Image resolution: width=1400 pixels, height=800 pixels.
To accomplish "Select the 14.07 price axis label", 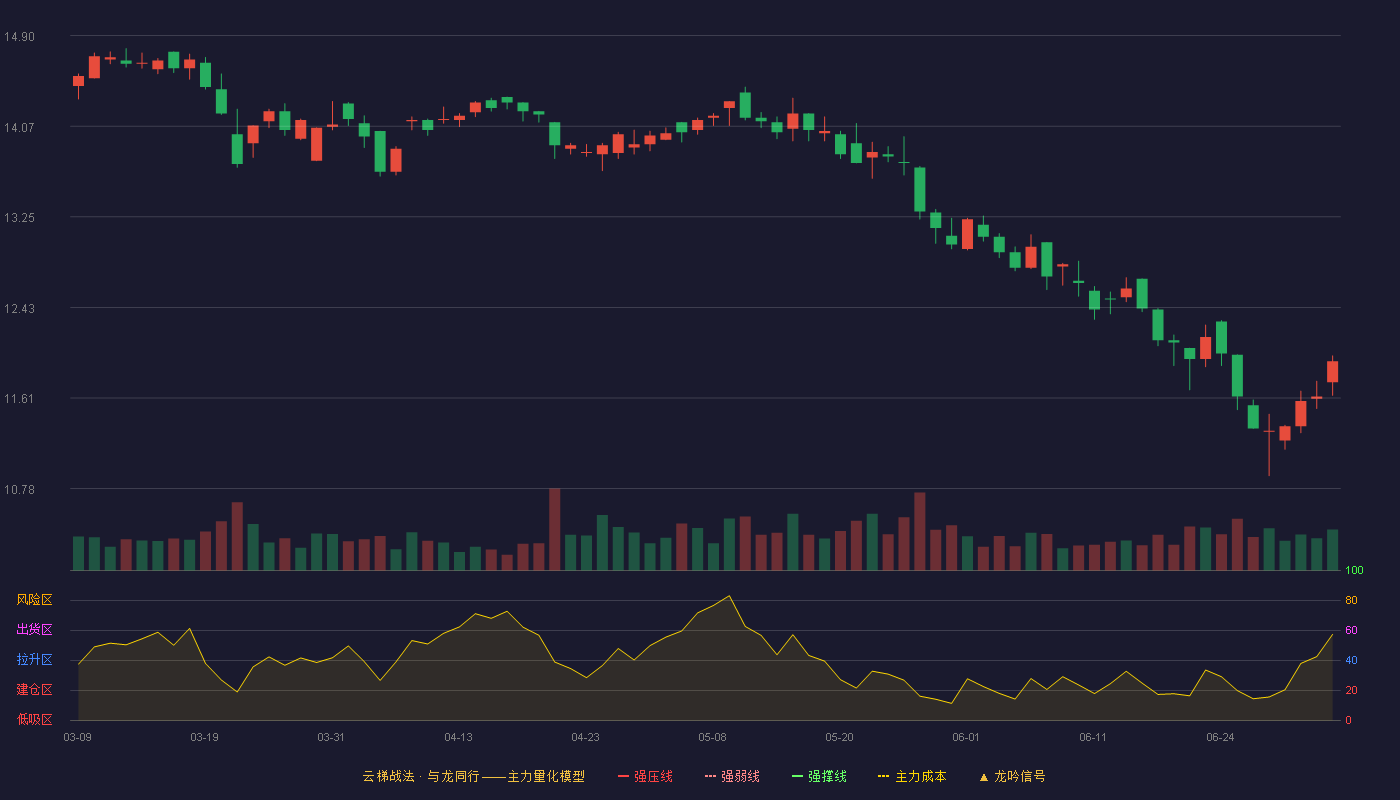I will coord(19,127).
